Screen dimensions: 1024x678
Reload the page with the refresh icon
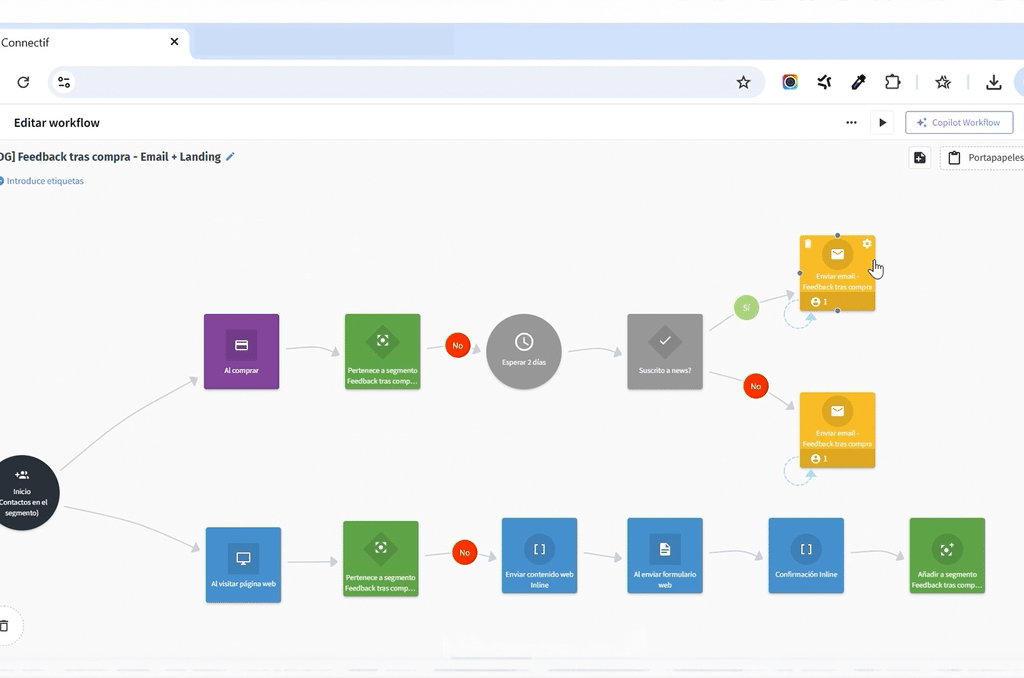tap(24, 82)
